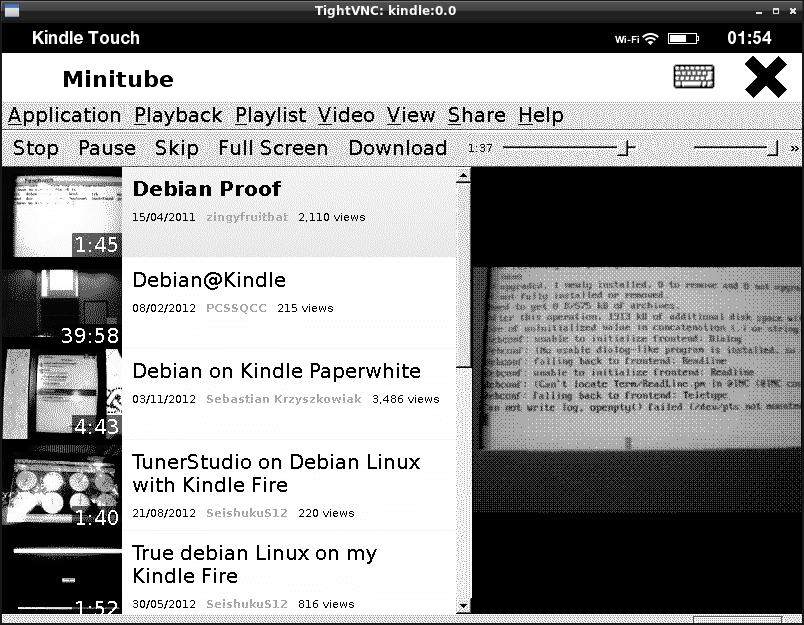804x625 pixels.
Task: Close Minitube with the large X
Action: click(x=766, y=77)
